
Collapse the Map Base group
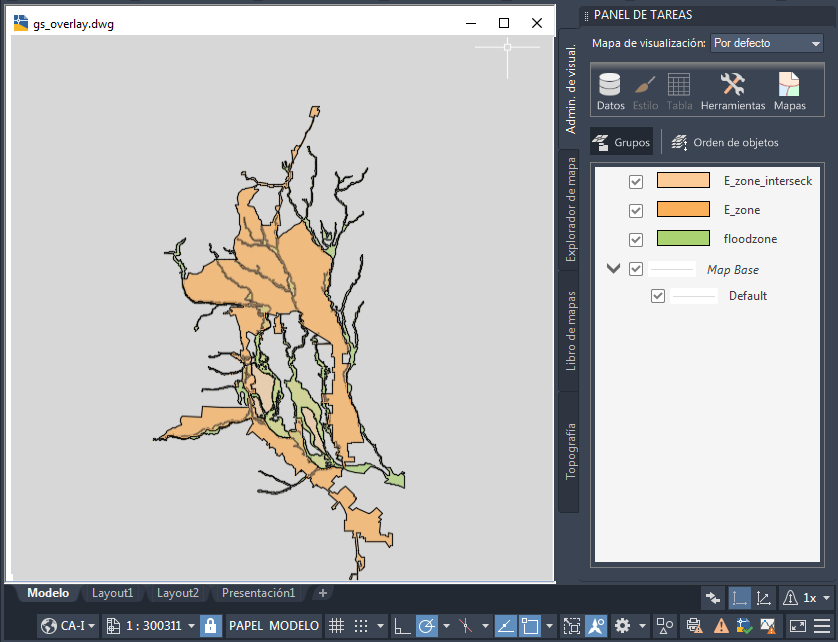click(613, 269)
